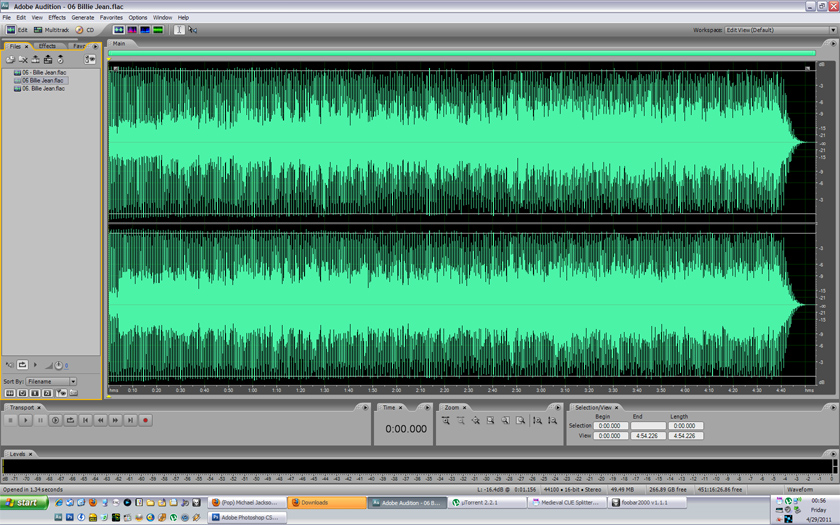
Task: Expand the Files panel options menu arrow
Action: [95, 47]
